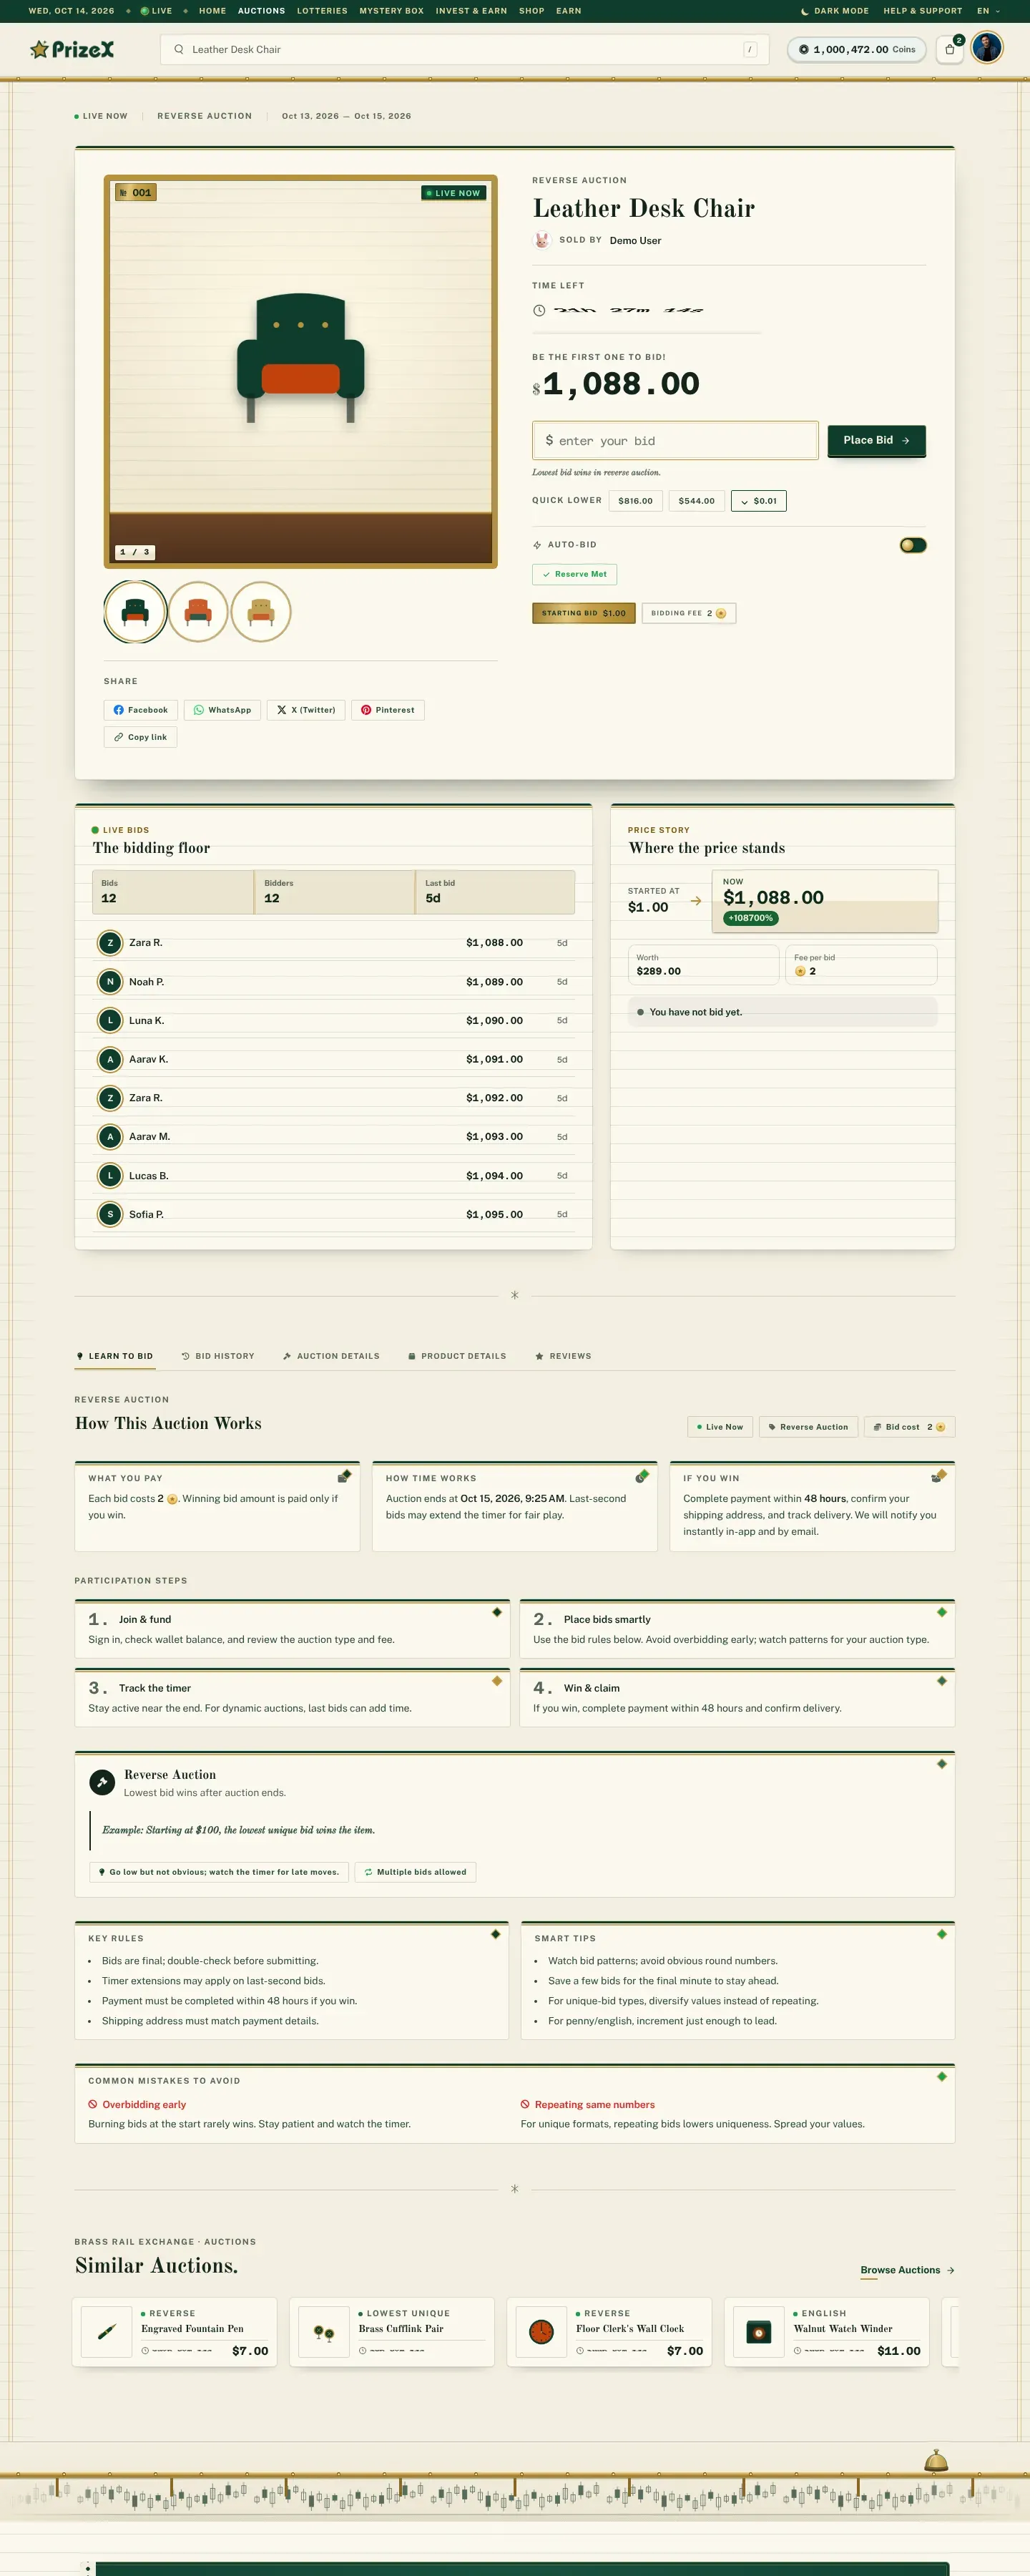Open the user profile avatar
The height and width of the screenshot is (2576, 1030).
[986, 48]
